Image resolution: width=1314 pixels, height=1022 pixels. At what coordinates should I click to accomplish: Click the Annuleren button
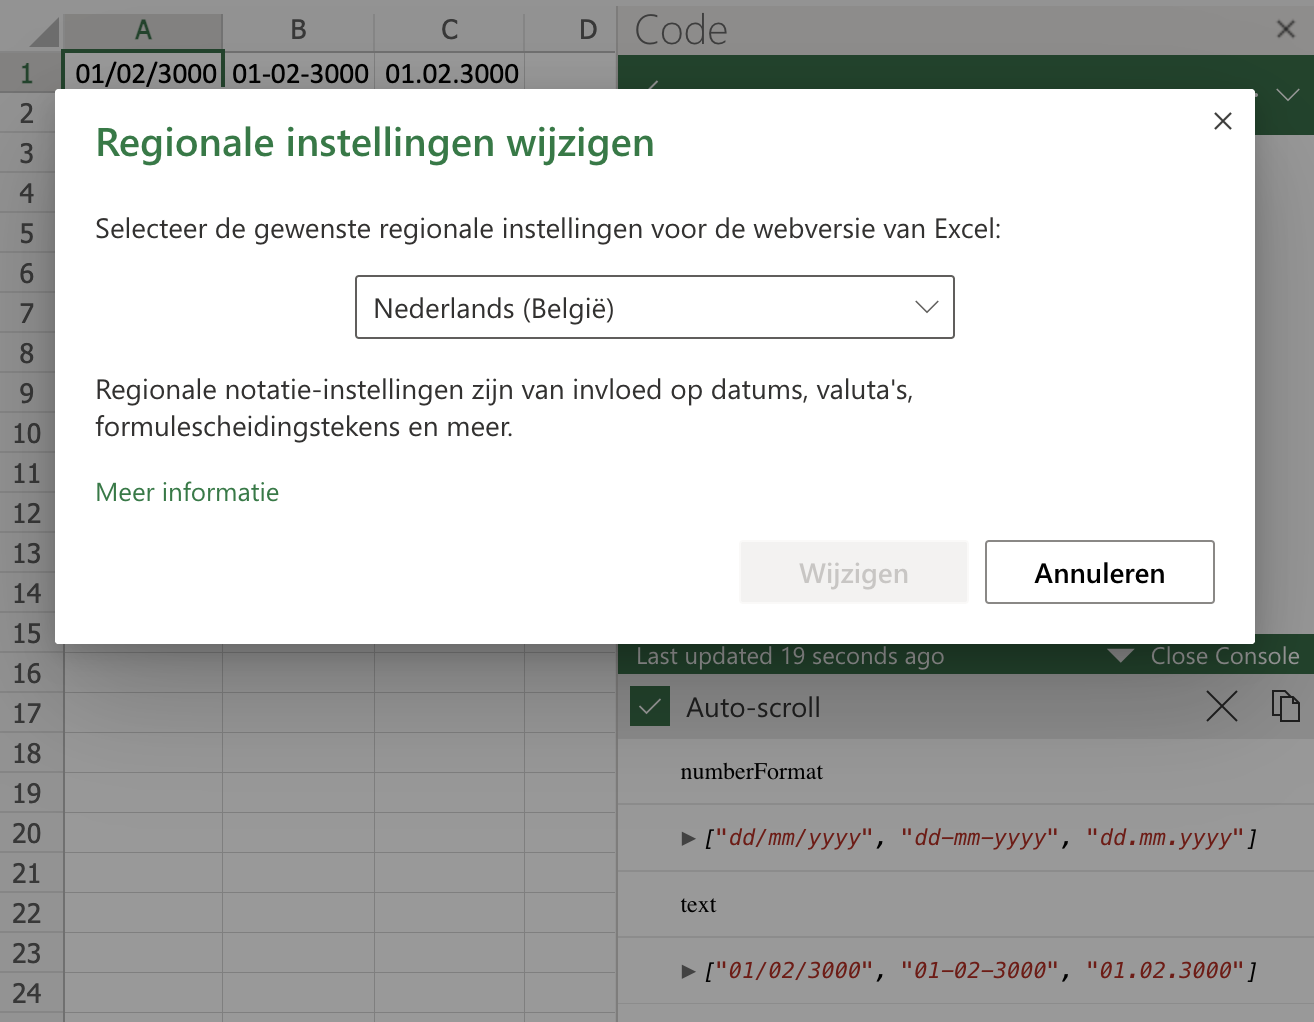coord(1099,572)
